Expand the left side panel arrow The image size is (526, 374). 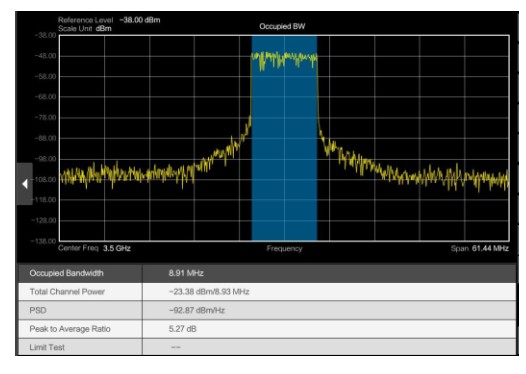pyautogui.click(x=24, y=184)
